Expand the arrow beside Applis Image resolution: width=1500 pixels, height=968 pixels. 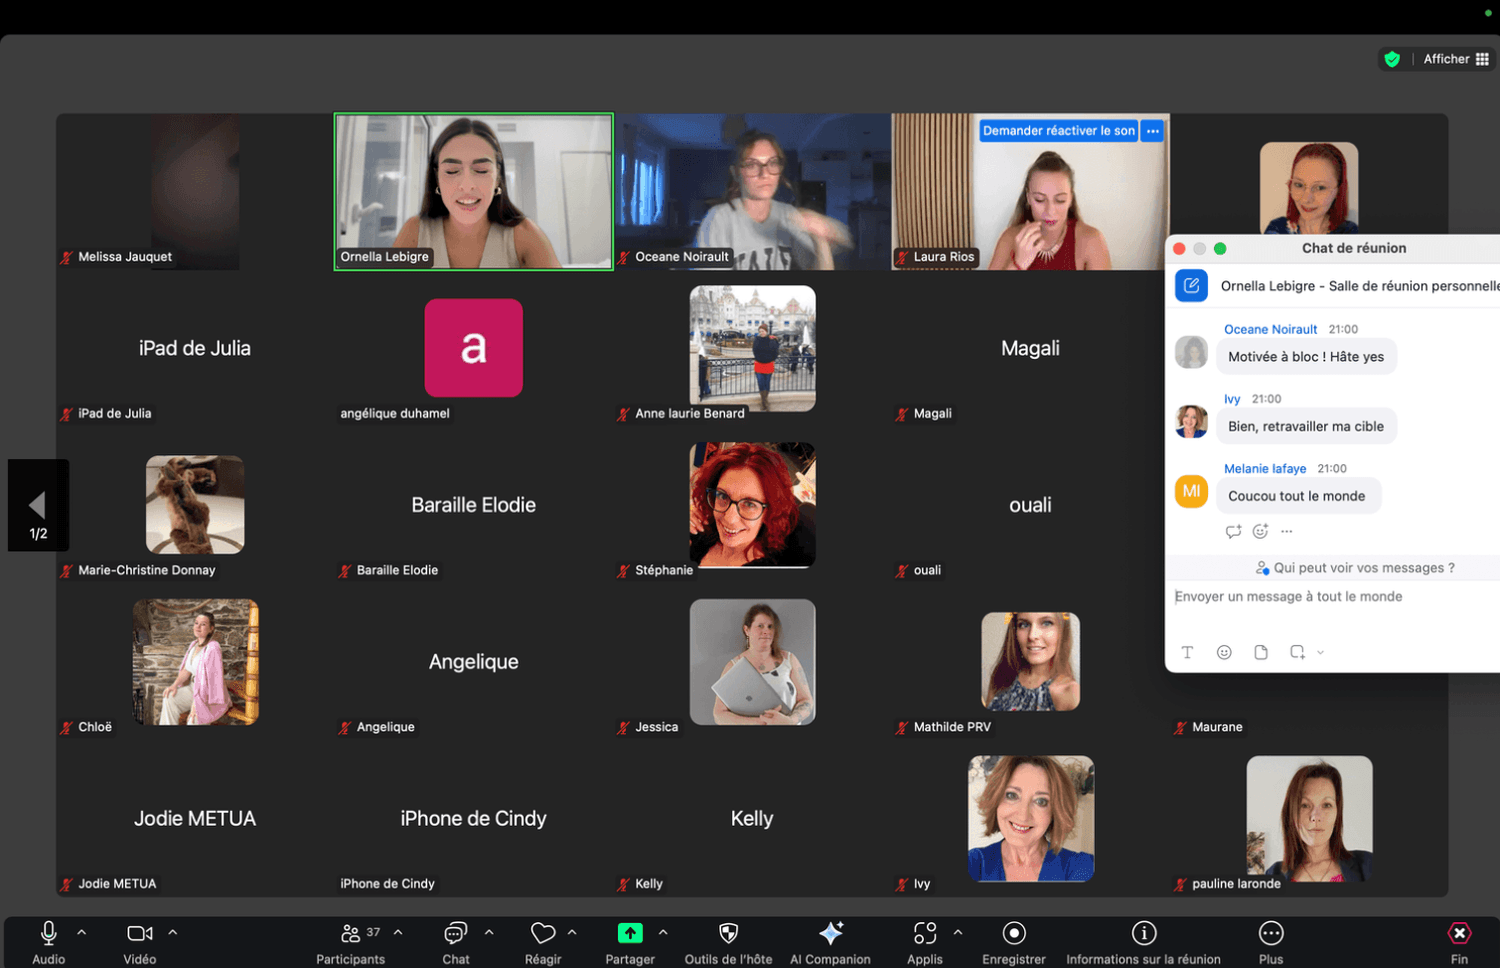[x=958, y=932]
